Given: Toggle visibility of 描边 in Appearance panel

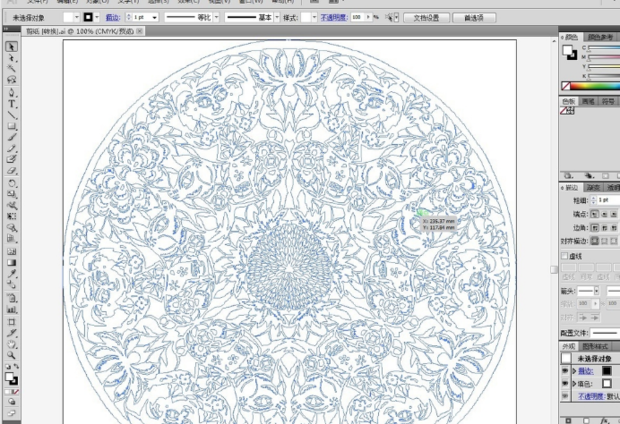Looking at the screenshot, I should (566, 370).
